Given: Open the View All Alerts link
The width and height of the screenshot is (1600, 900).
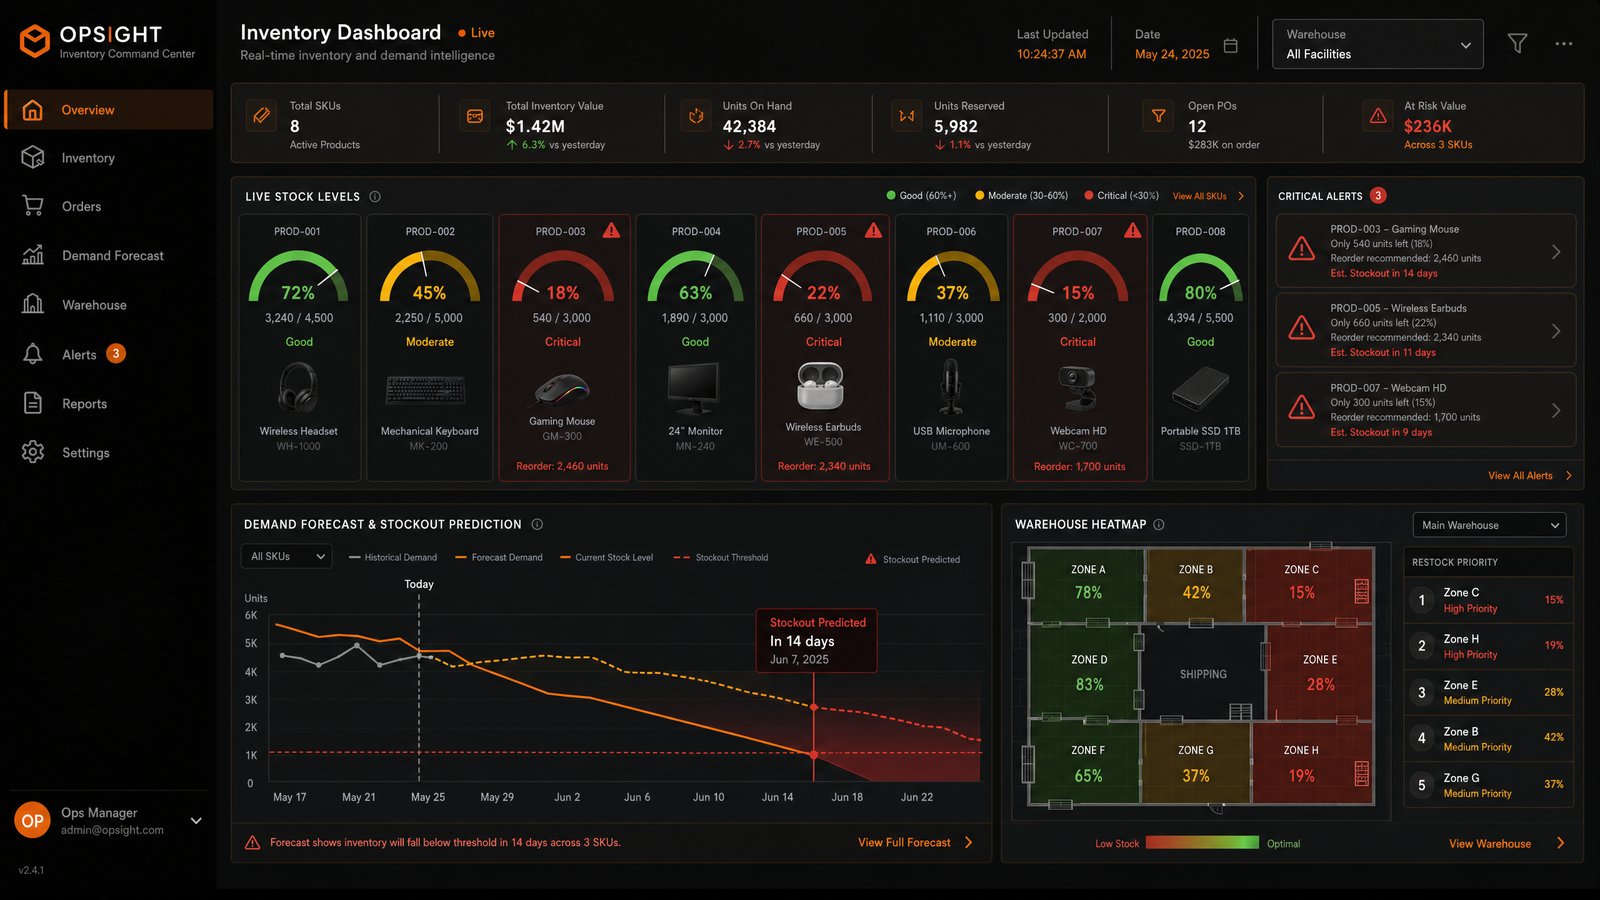Looking at the screenshot, I should coord(1530,476).
